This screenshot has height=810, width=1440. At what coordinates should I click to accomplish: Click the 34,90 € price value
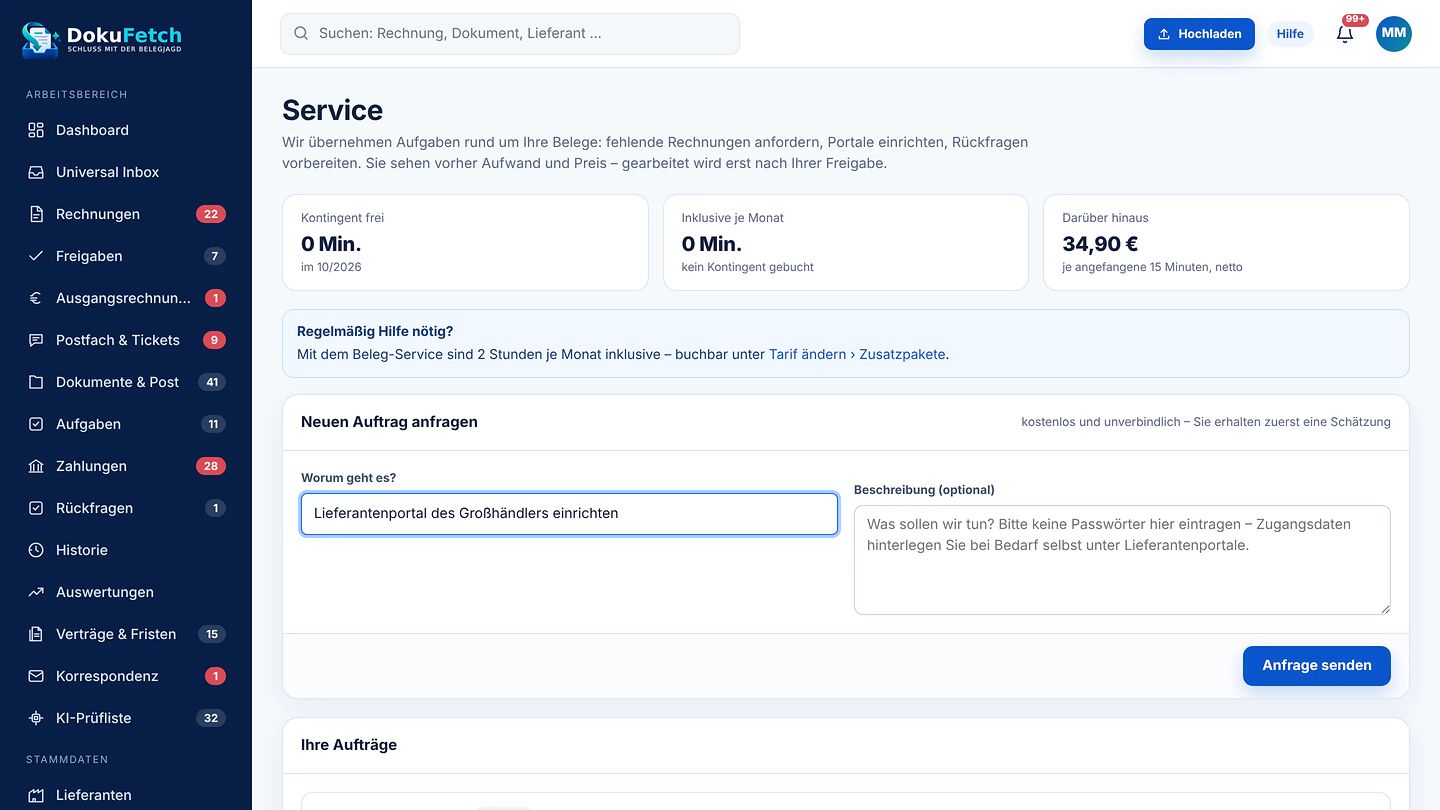tap(1100, 244)
